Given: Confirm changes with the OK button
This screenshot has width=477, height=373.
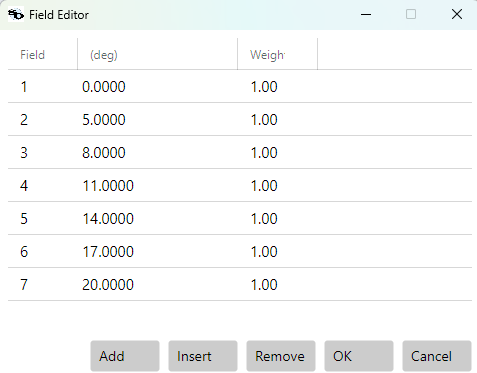Looking at the screenshot, I should 359,356.
